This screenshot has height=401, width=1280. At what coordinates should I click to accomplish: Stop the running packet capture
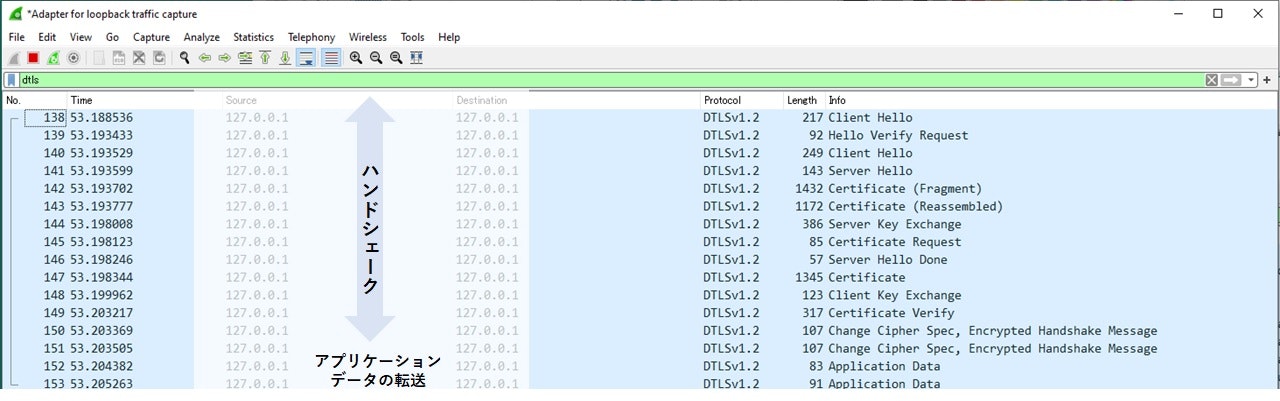point(33,58)
